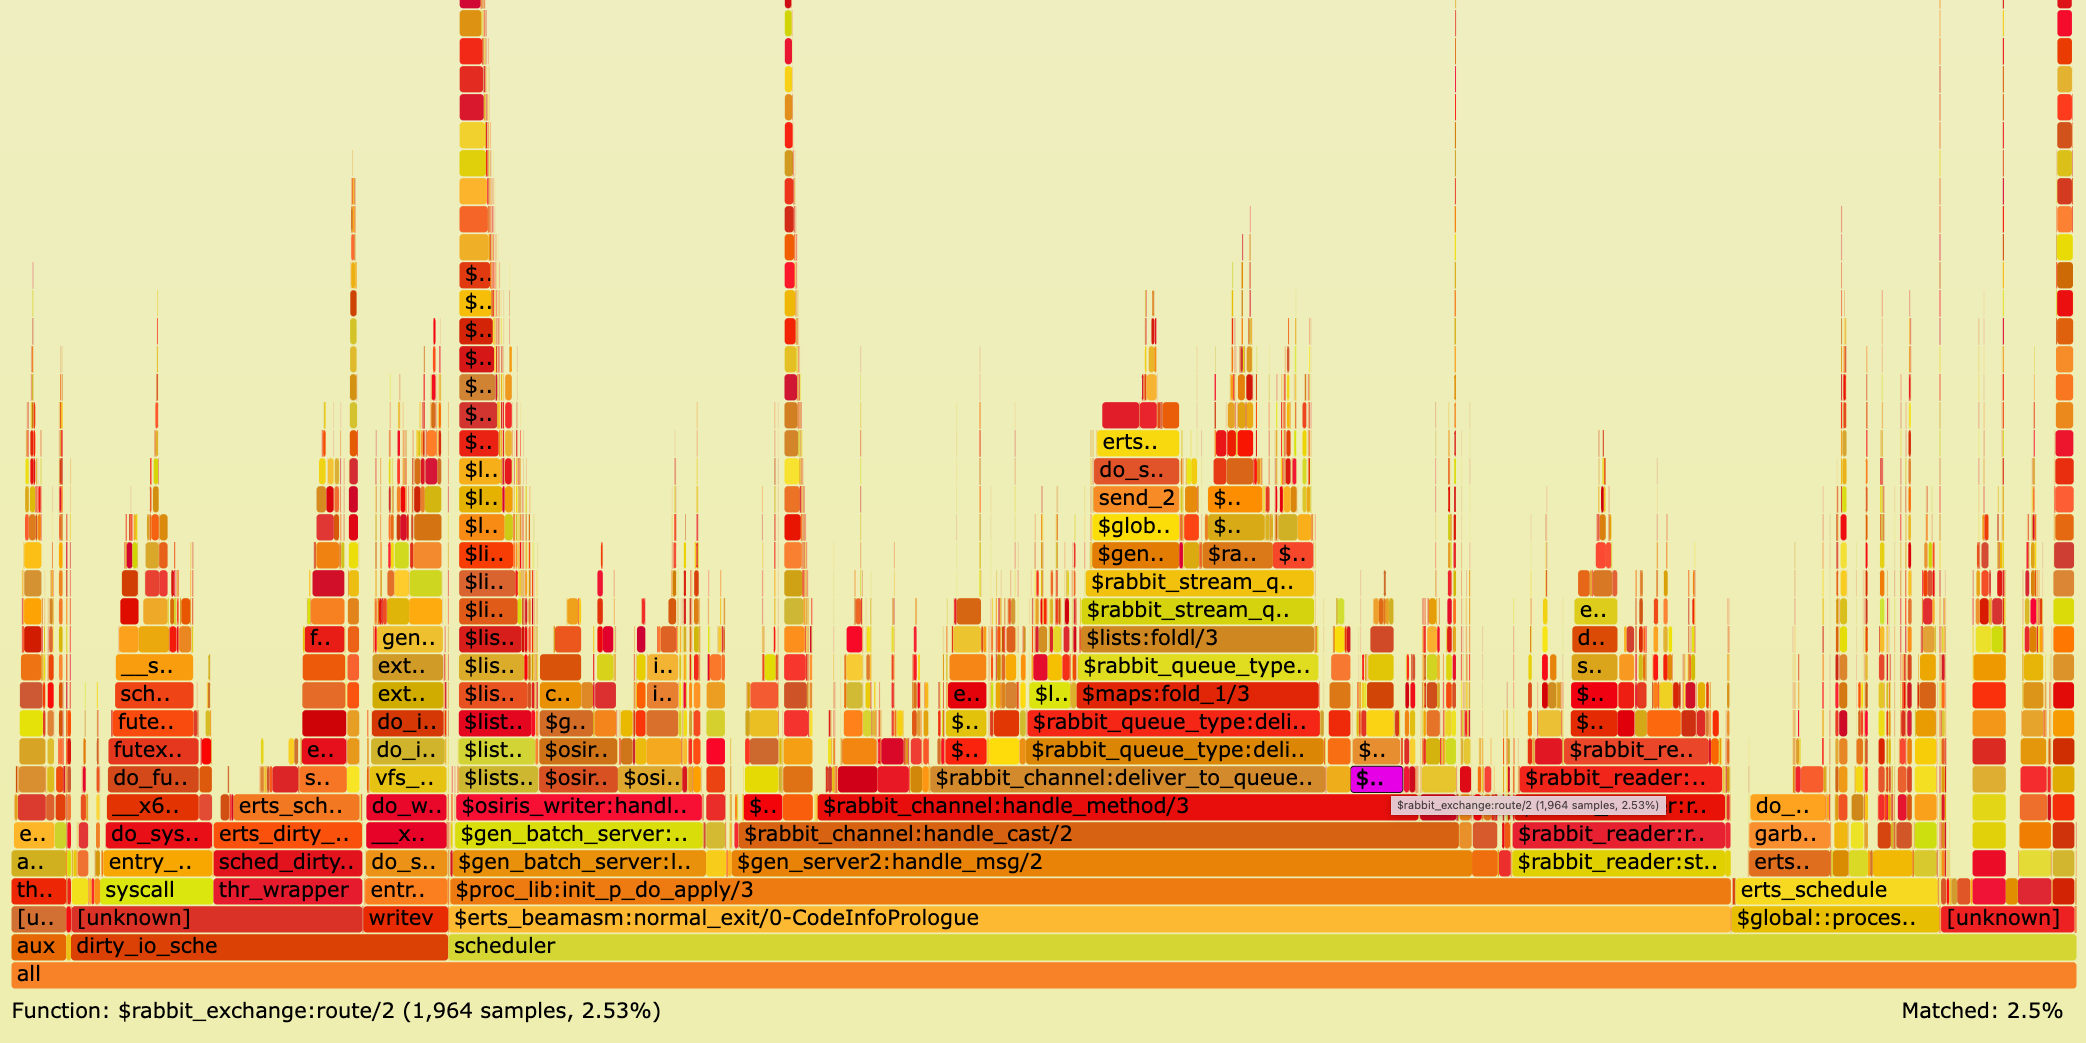Screen dimensions: 2086x1043
Task: Zoom into the root "all" frame
Action: (x=1000, y=974)
